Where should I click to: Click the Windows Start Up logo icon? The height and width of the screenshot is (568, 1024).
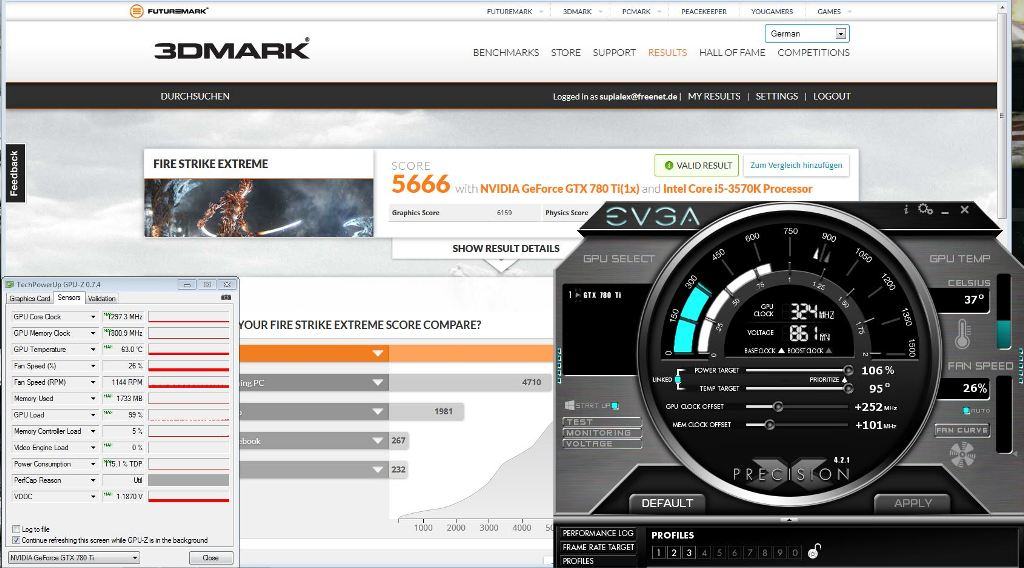pos(569,405)
